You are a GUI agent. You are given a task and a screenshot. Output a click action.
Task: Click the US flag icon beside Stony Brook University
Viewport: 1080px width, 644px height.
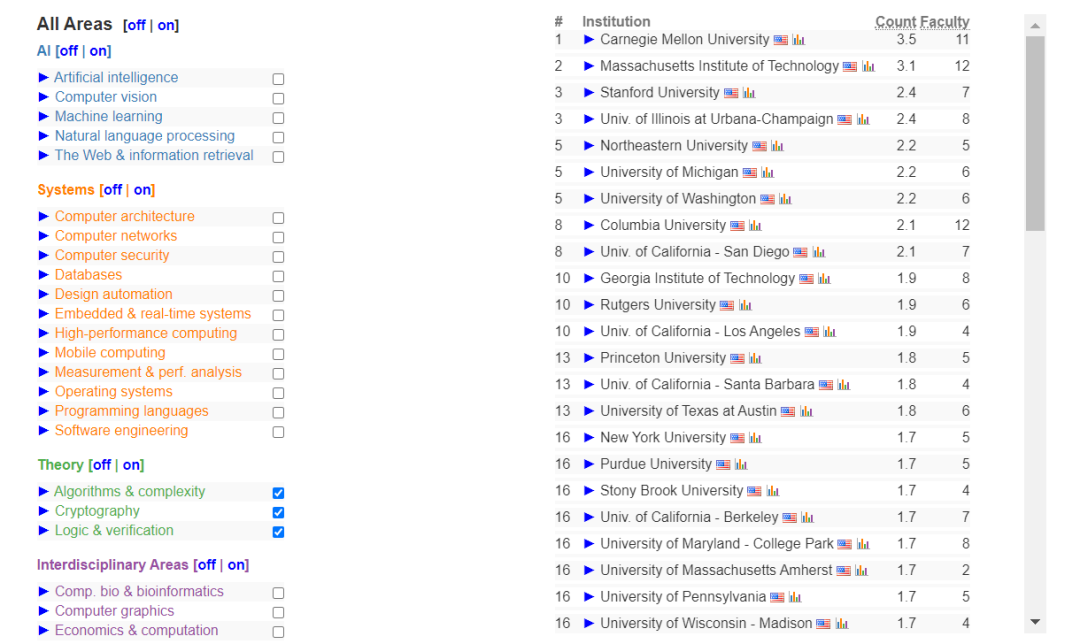(x=754, y=491)
